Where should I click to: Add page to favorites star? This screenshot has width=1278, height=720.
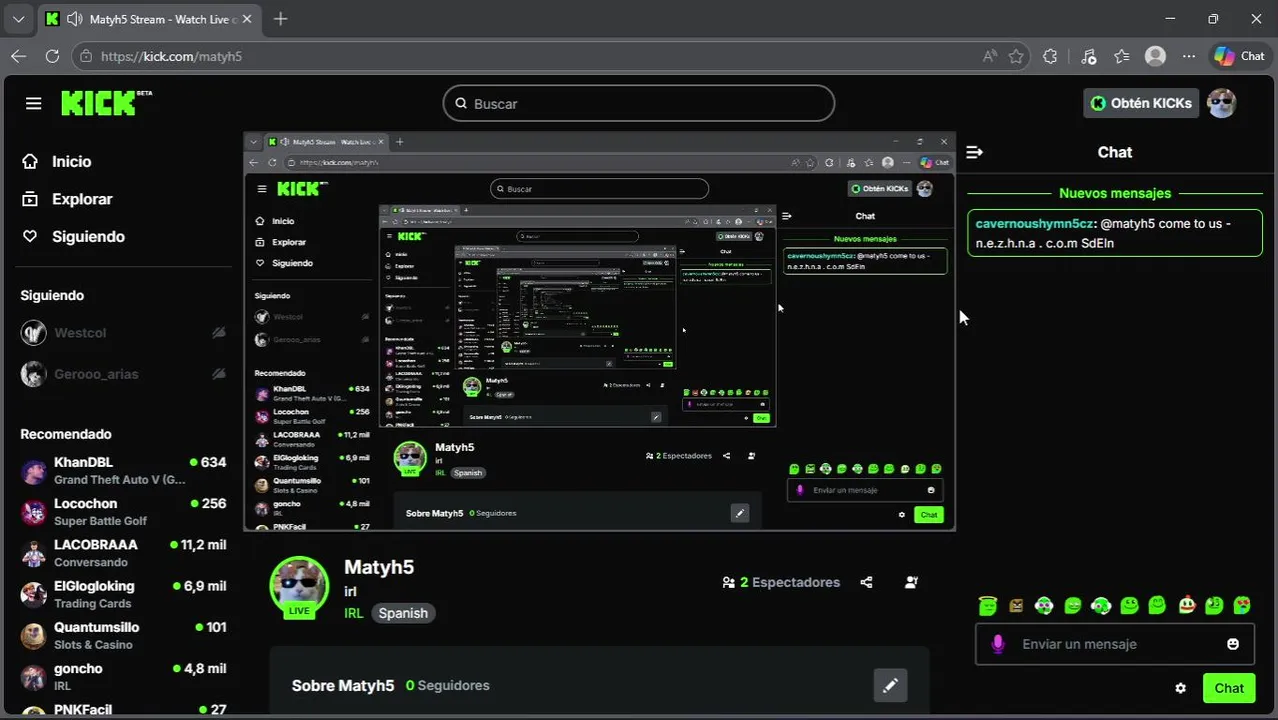click(x=1016, y=56)
